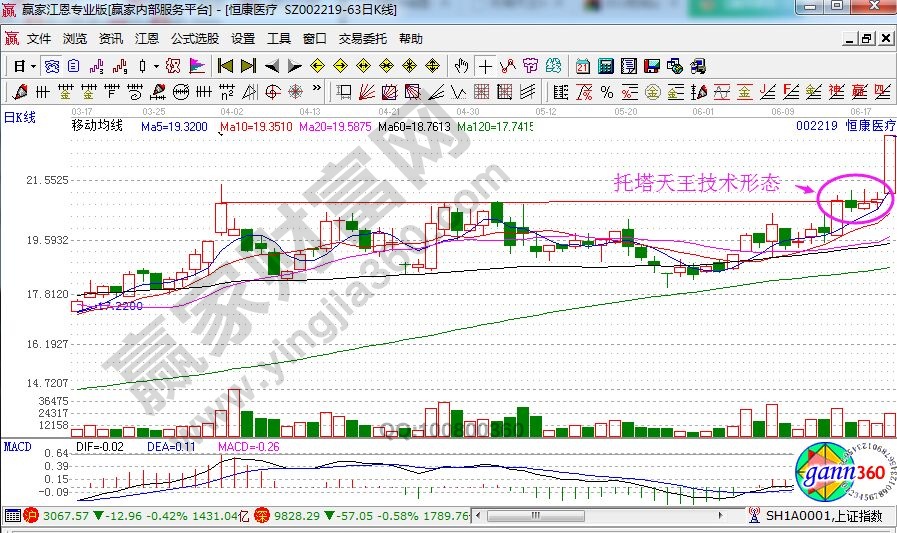Select the red step-line 9 icon

point(120,66)
